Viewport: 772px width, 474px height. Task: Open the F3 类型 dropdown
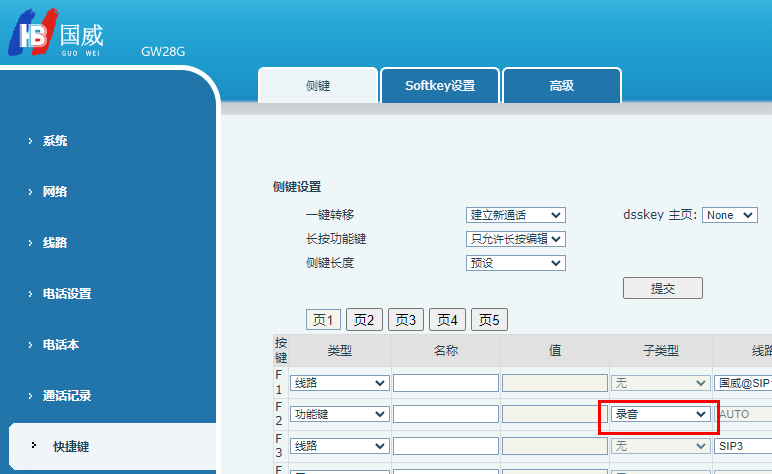click(x=339, y=446)
